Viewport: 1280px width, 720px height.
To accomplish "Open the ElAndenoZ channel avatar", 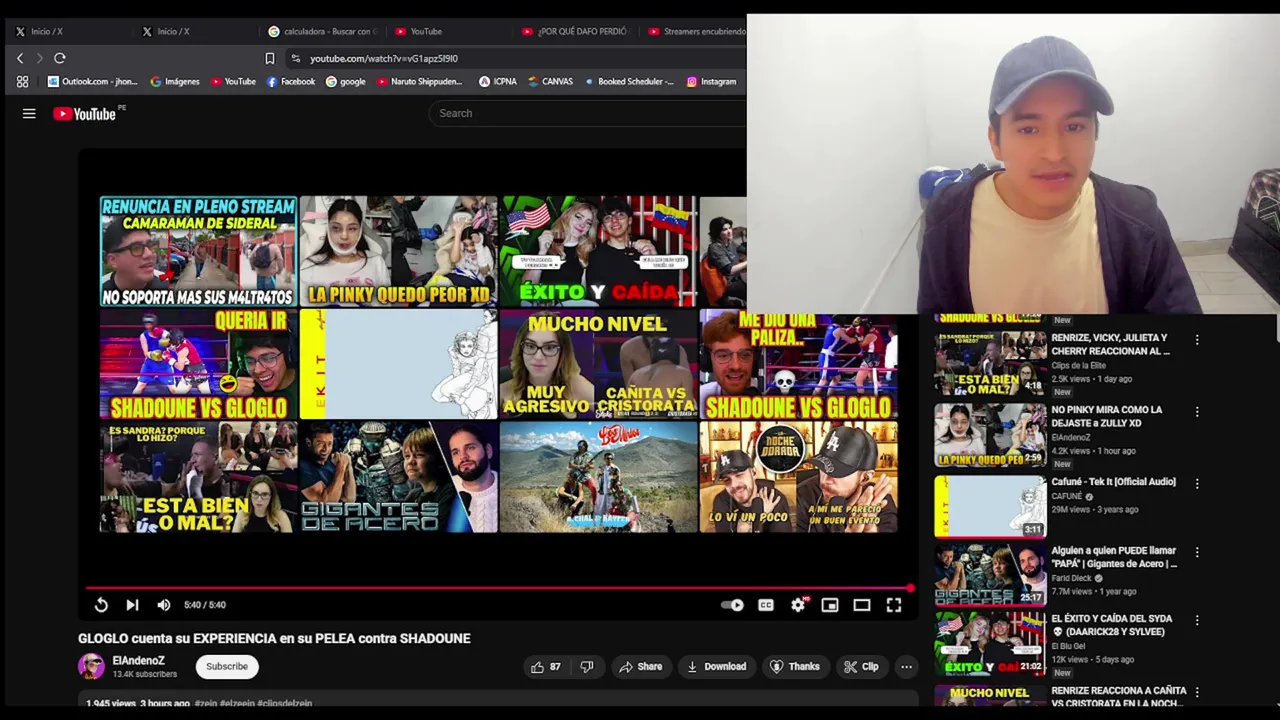I will click(91, 667).
